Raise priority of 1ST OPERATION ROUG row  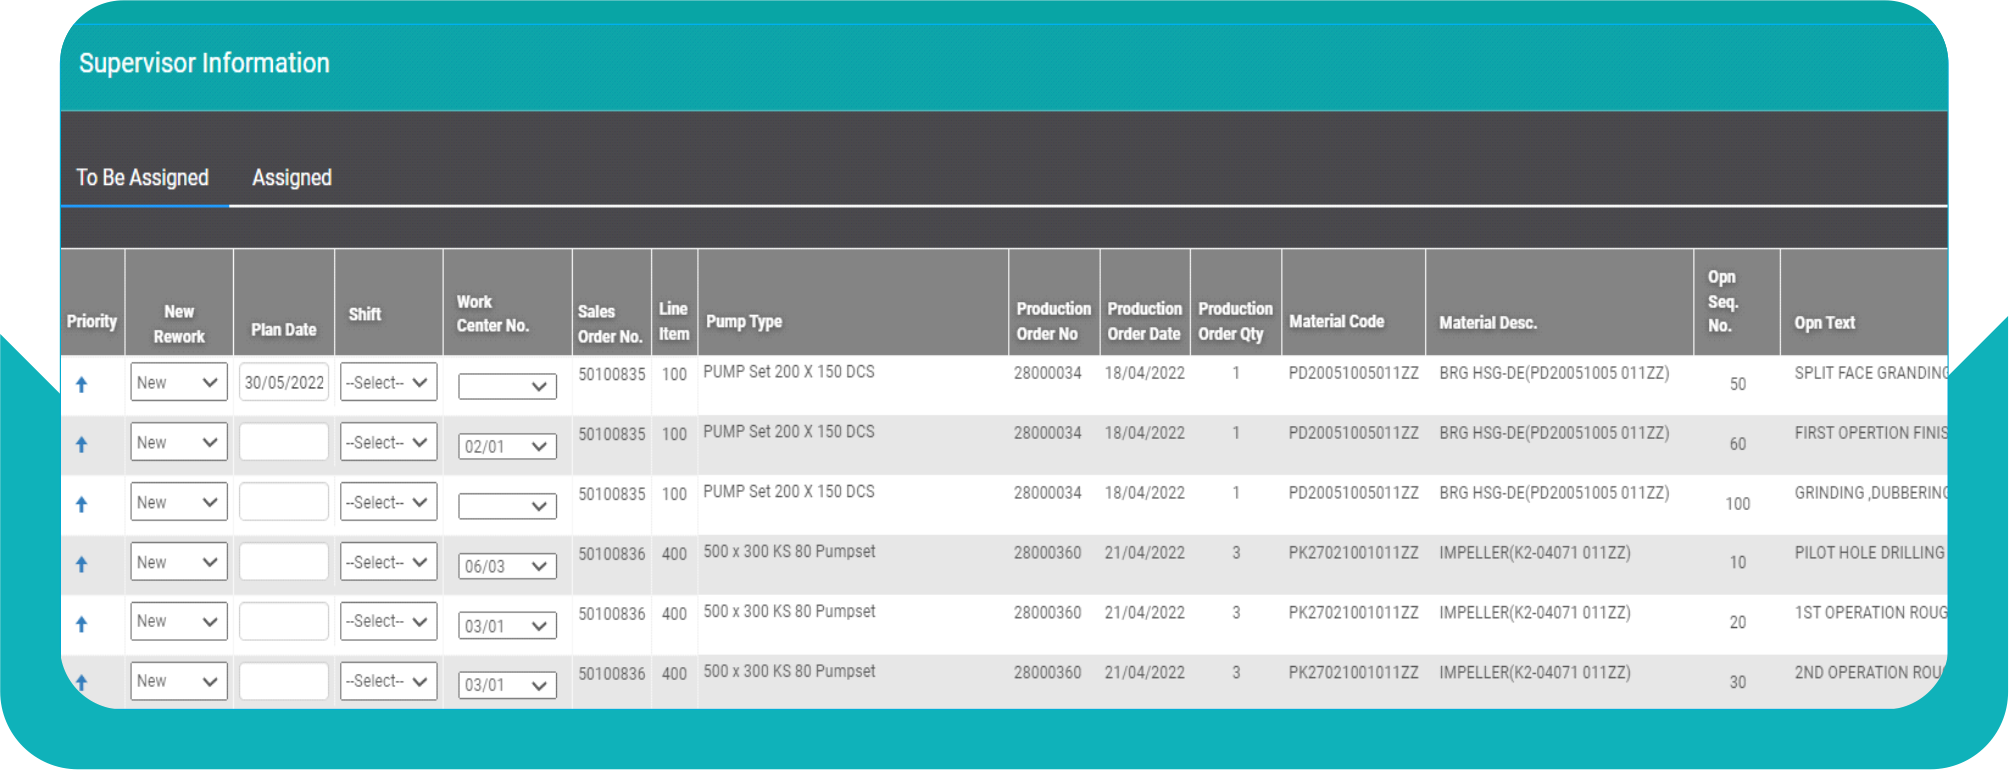[x=82, y=624]
